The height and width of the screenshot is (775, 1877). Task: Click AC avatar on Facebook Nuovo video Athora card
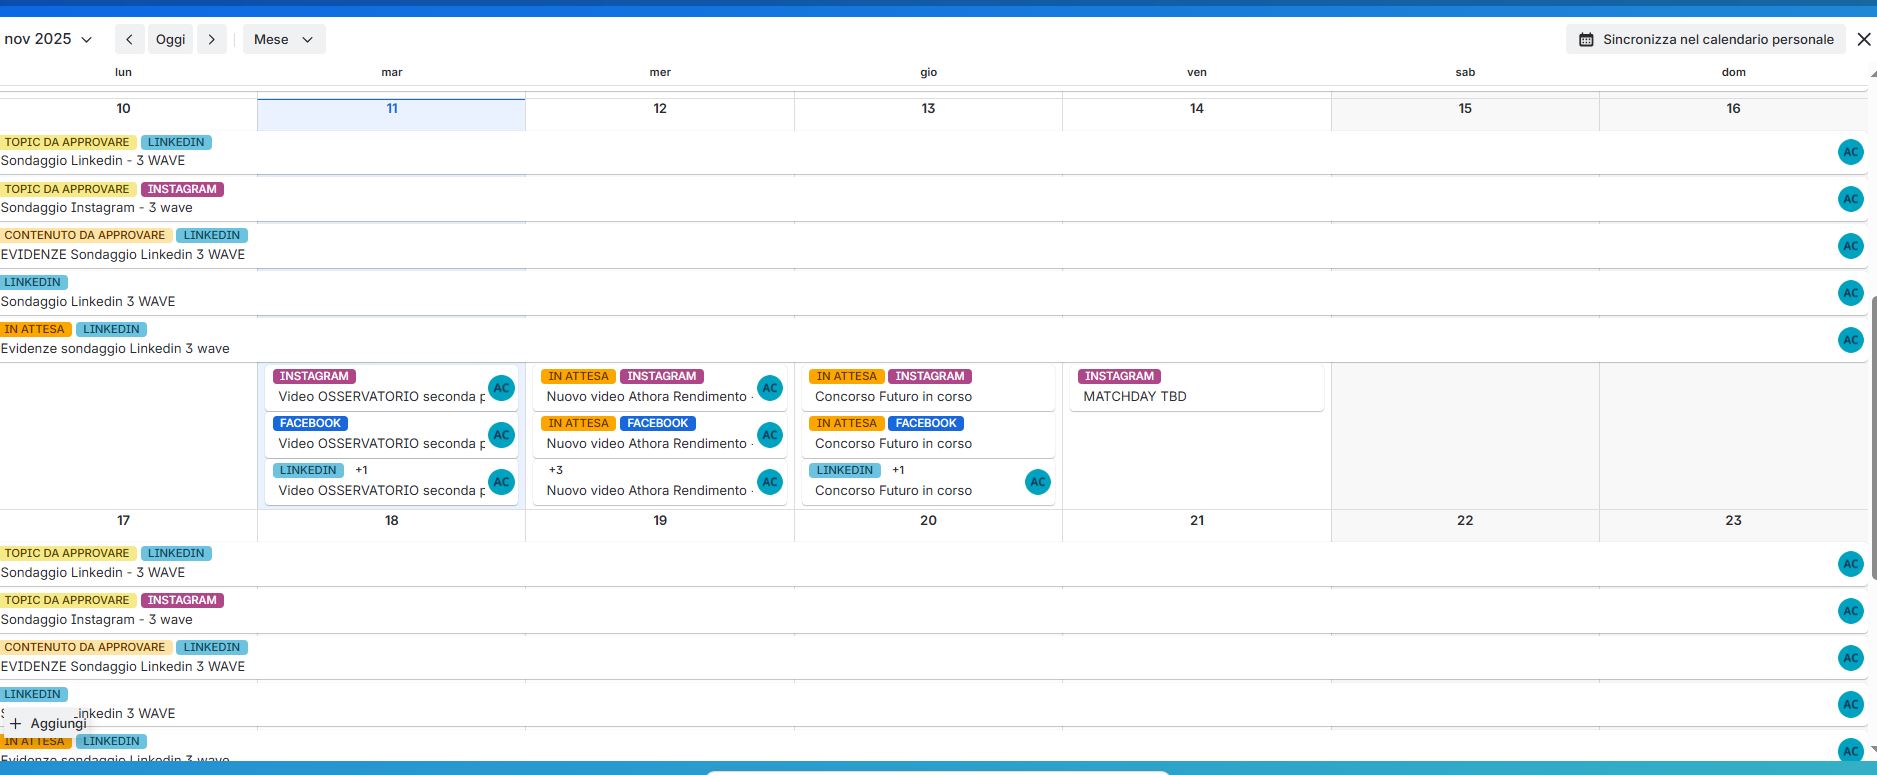pyautogui.click(x=770, y=435)
